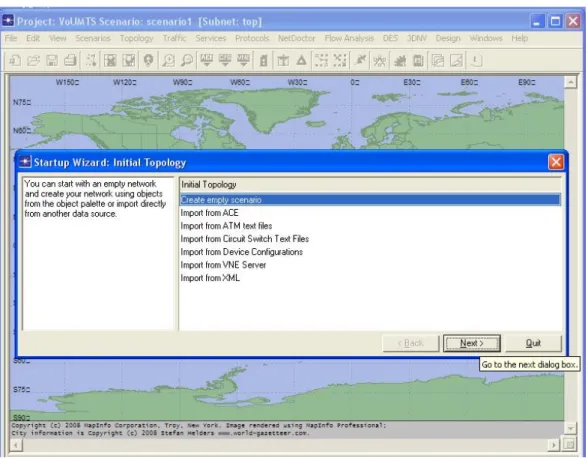
Task: Click the save diskette toolbar icon
Action: point(52,60)
